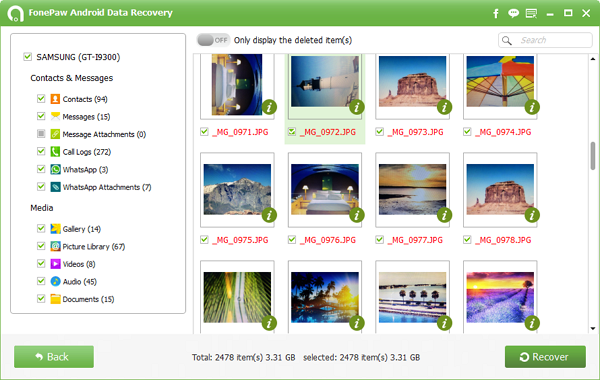This screenshot has width=600, height=380.
Task: Deselect the _MG_0972.JPG checkbox
Action: (x=292, y=132)
